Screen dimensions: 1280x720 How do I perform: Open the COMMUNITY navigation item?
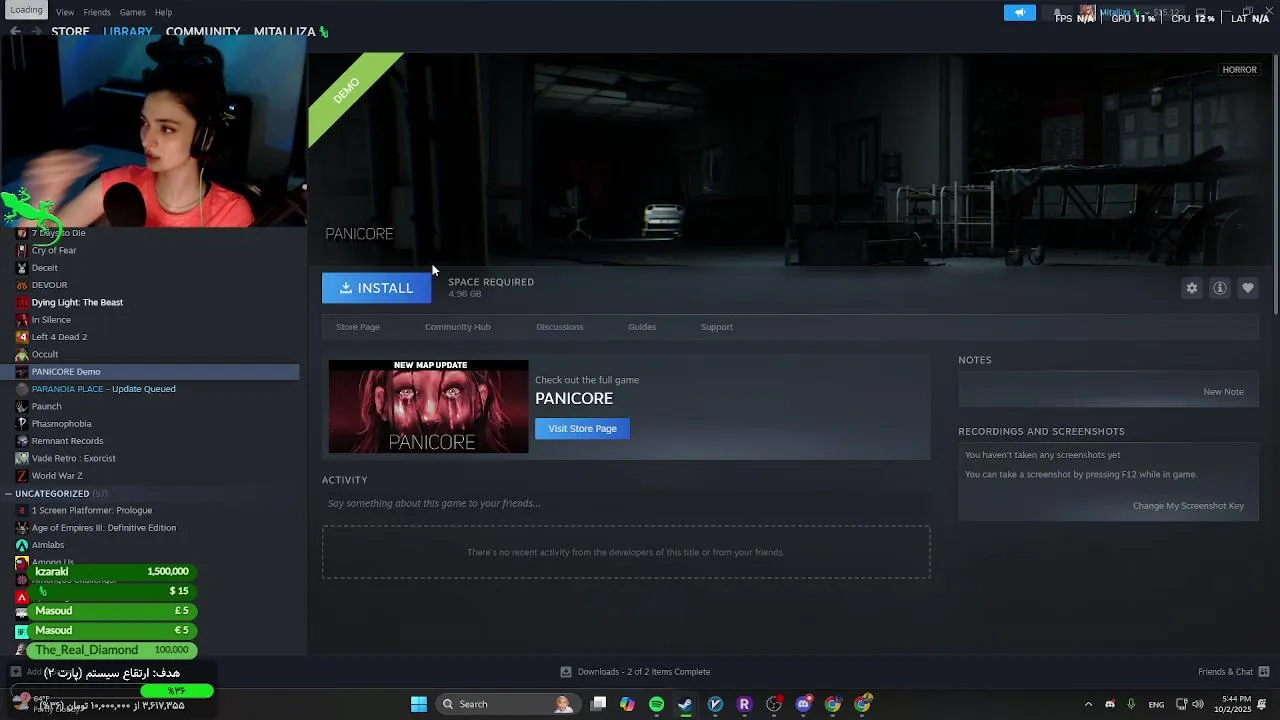pos(203,32)
